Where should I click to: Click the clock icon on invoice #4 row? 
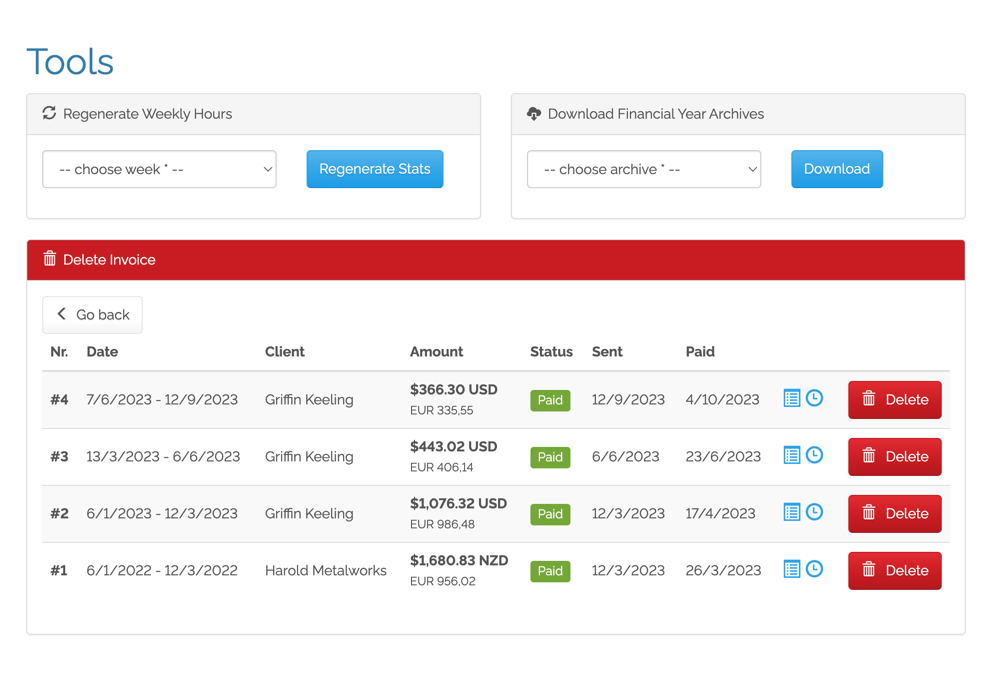point(814,397)
